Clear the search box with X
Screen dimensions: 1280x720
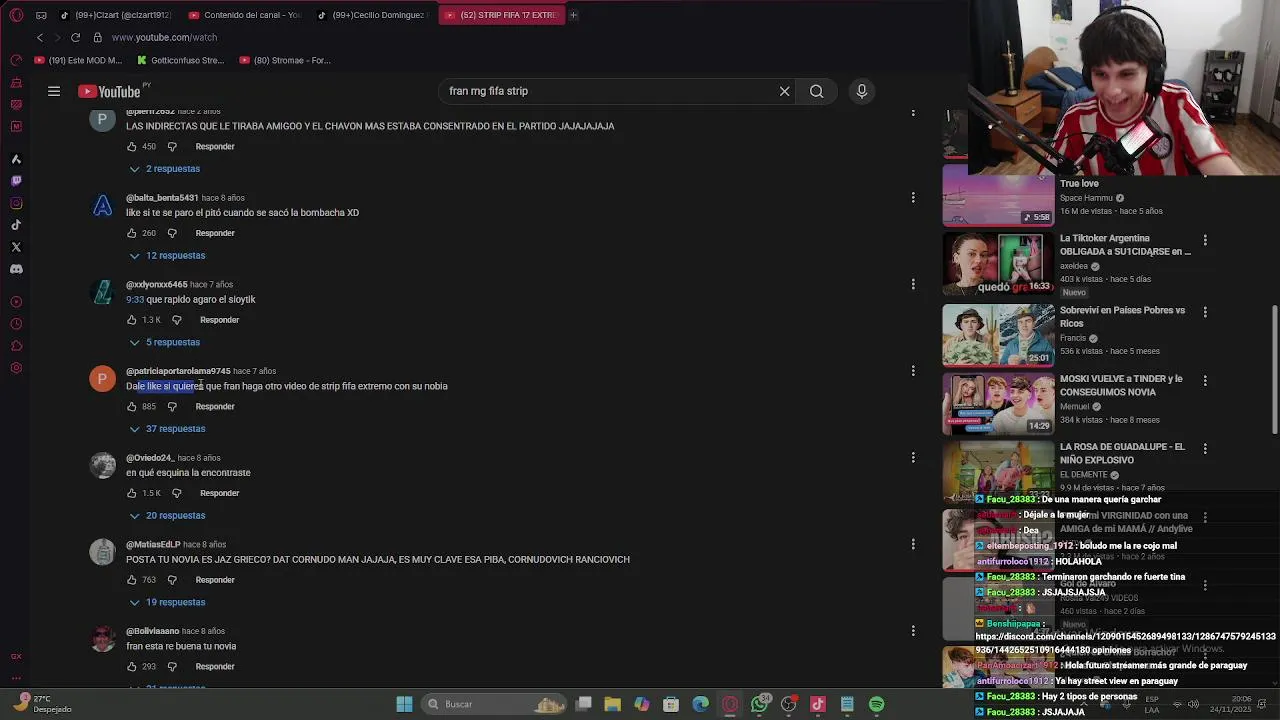coord(785,91)
